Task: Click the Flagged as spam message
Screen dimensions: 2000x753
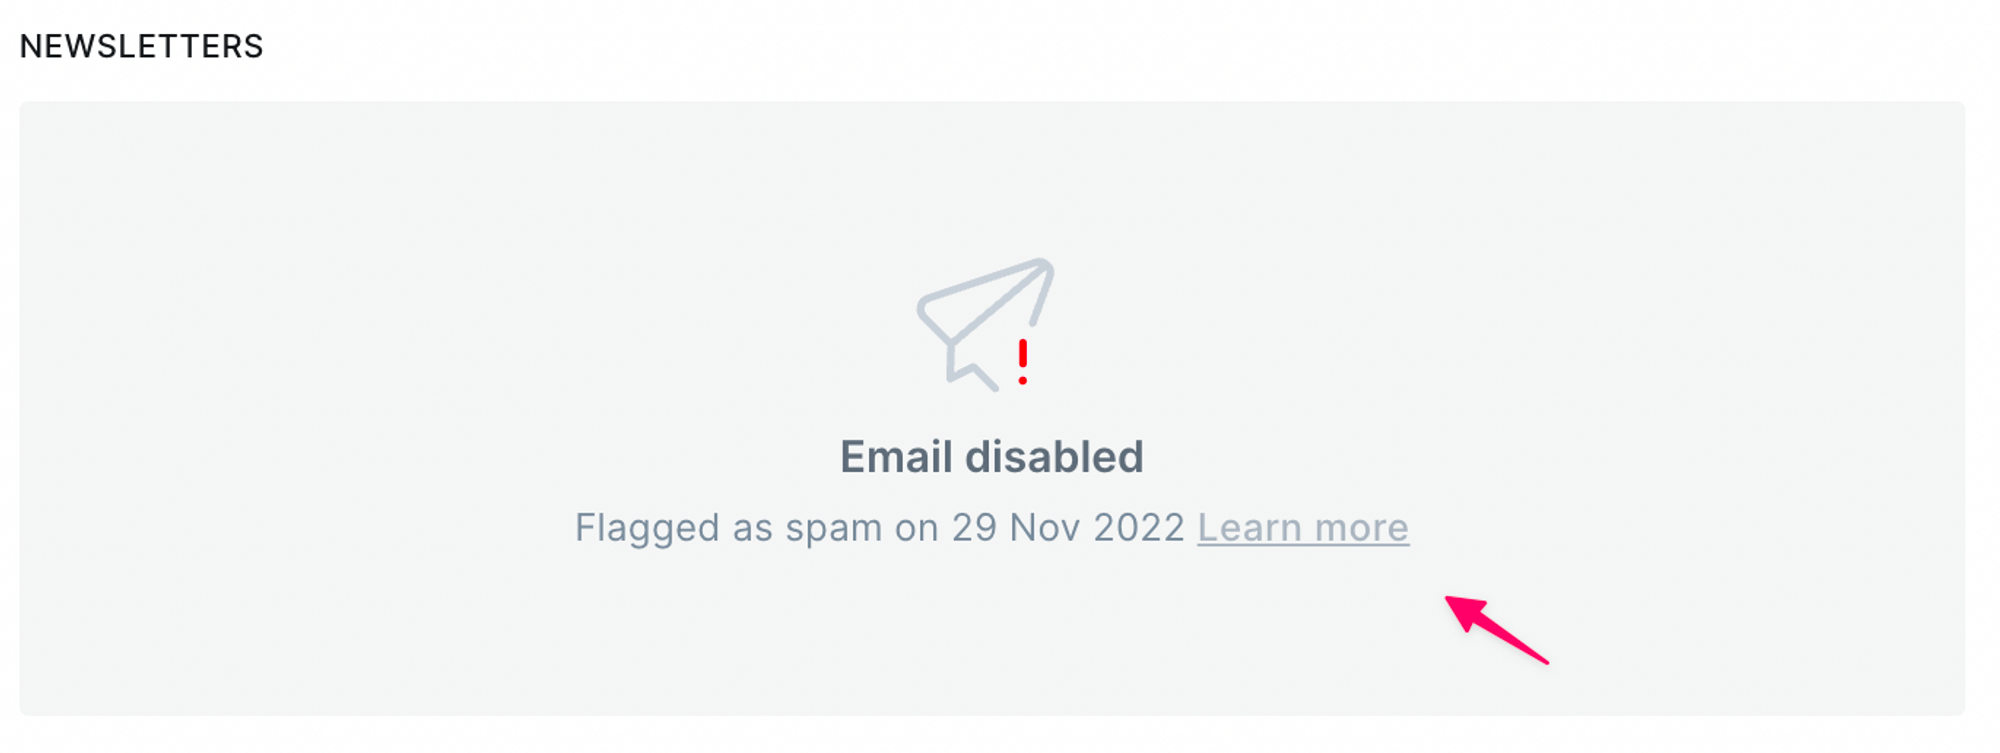Action: tap(879, 527)
